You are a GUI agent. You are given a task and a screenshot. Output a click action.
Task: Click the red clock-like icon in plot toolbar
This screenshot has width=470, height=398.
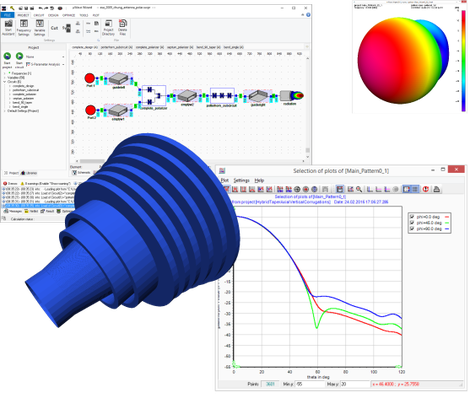[426, 189]
